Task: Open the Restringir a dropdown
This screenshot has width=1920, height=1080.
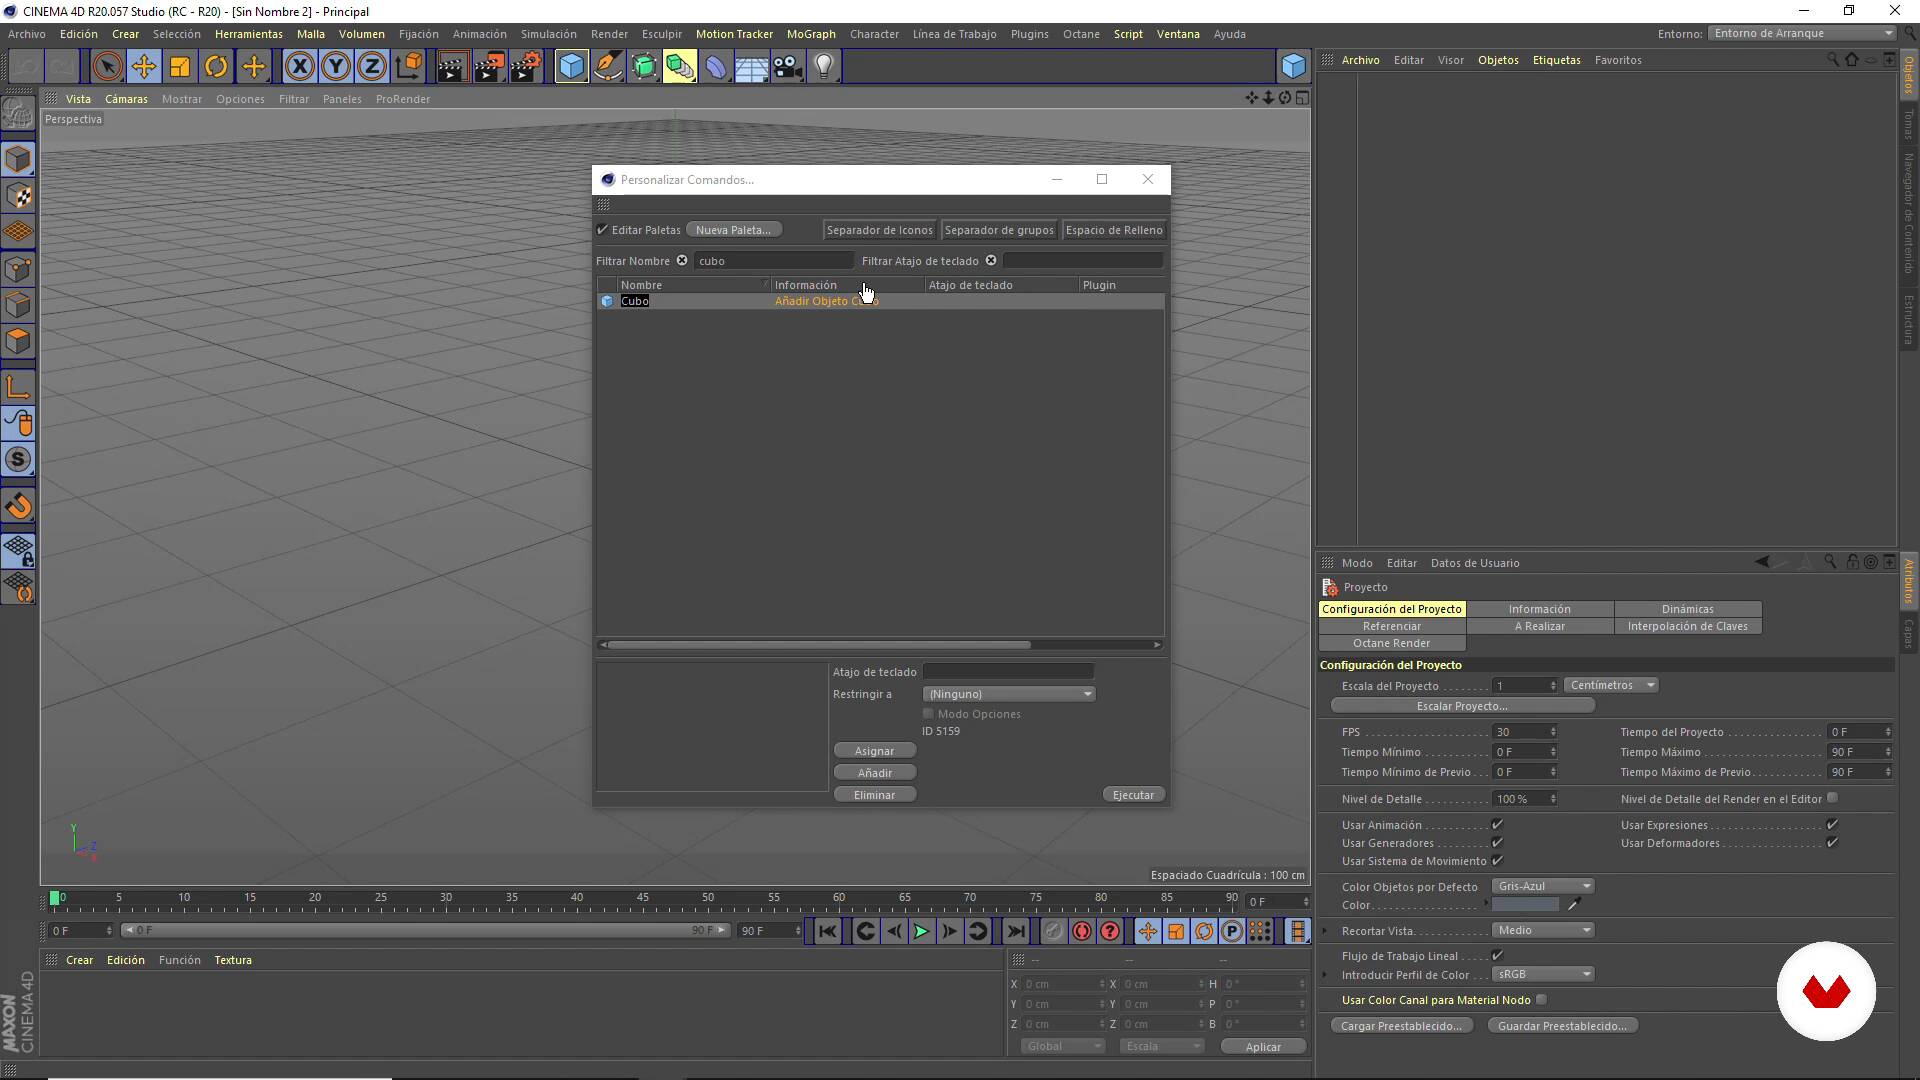Action: click(1009, 694)
